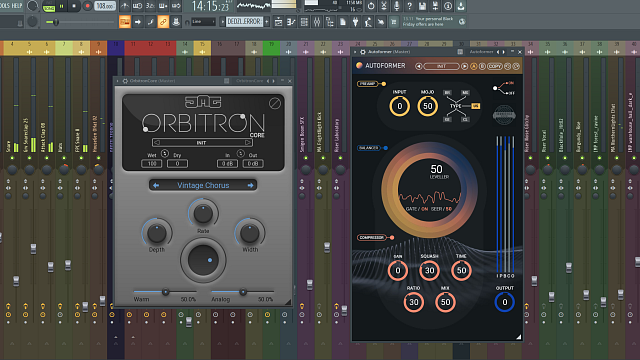Click the blue OUTPUT knob
This screenshot has height=360, width=640.
coord(504,302)
